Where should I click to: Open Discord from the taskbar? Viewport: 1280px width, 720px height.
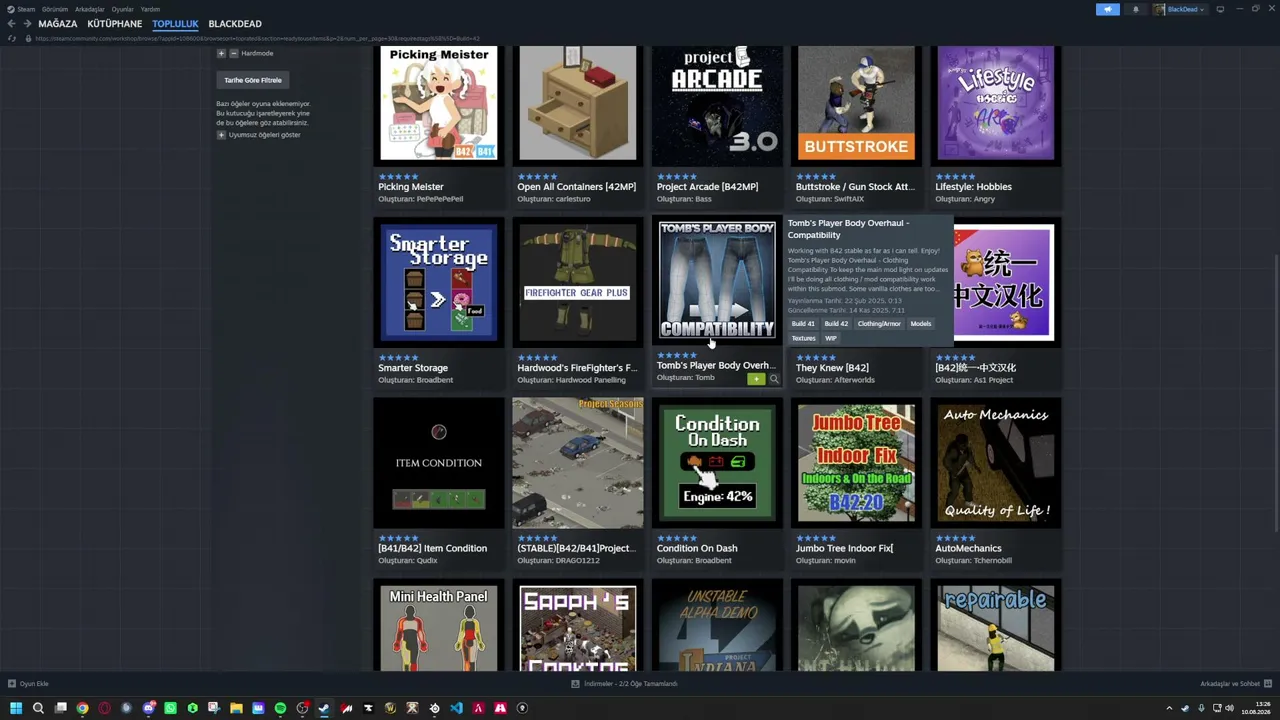pos(148,708)
